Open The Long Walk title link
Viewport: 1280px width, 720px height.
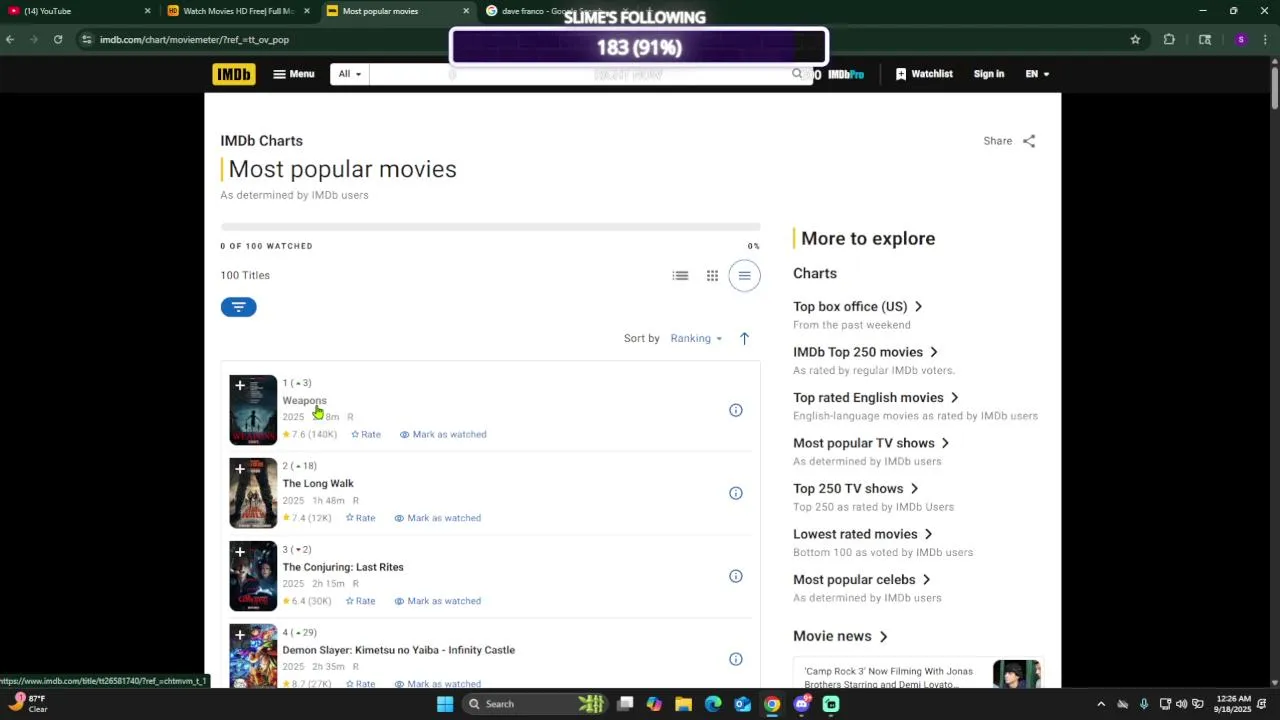pos(318,483)
